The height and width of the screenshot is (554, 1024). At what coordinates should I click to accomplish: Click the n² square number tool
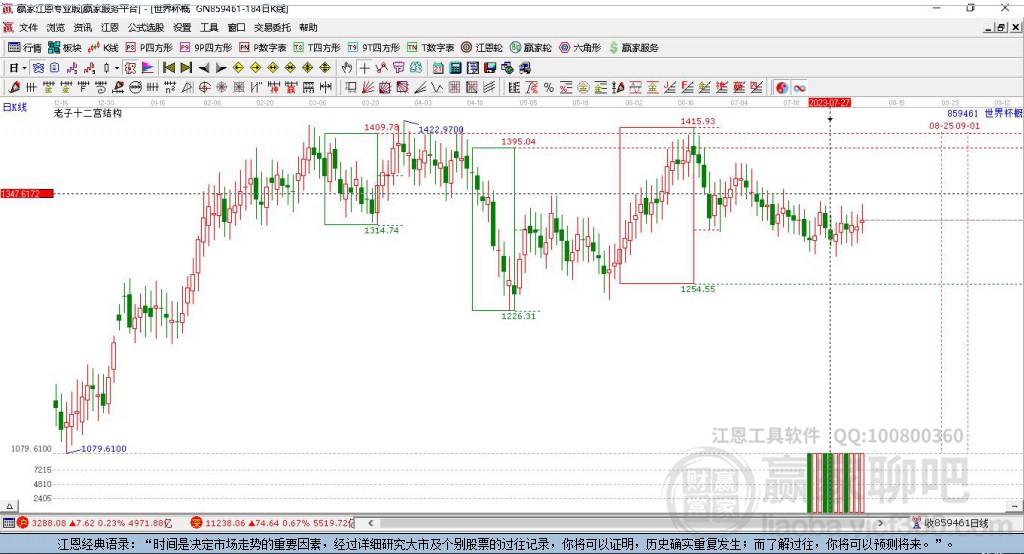[x=170, y=88]
